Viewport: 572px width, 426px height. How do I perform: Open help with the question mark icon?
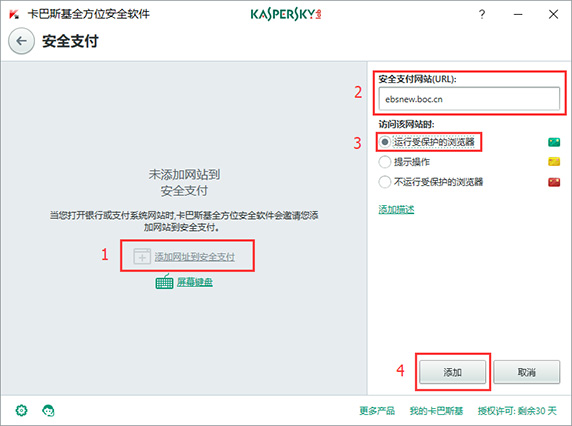(x=482, y=14)
